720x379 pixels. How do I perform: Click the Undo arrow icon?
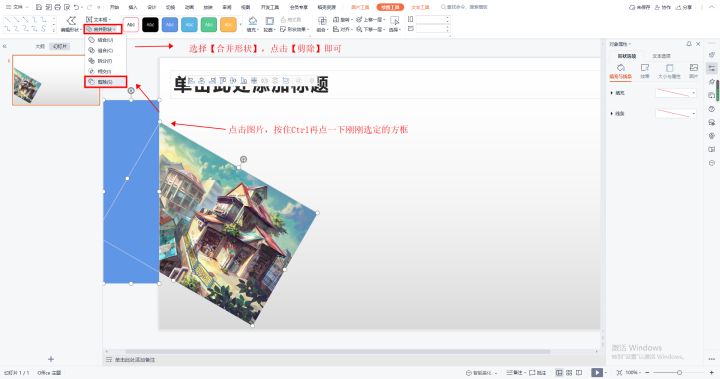coord(76,7)
